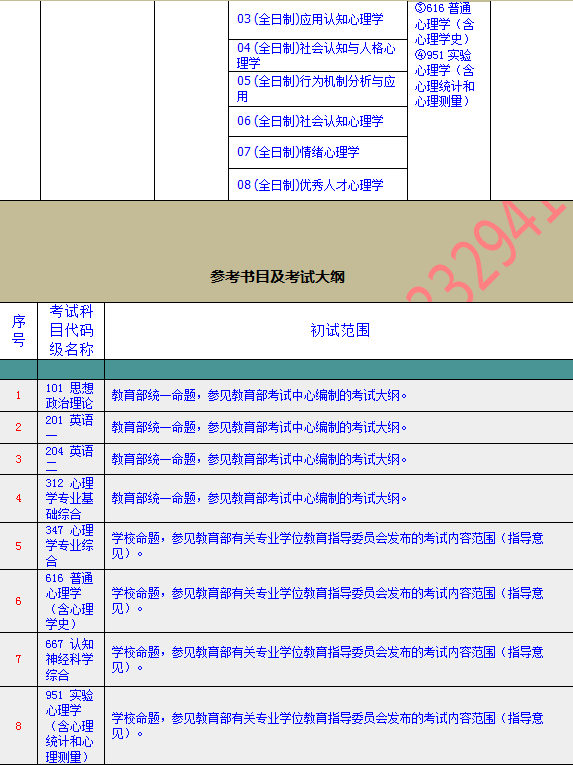Open 05 (全日制)行为机制分析与应用 direction
573x765 pixels.
tap(316, 89)
